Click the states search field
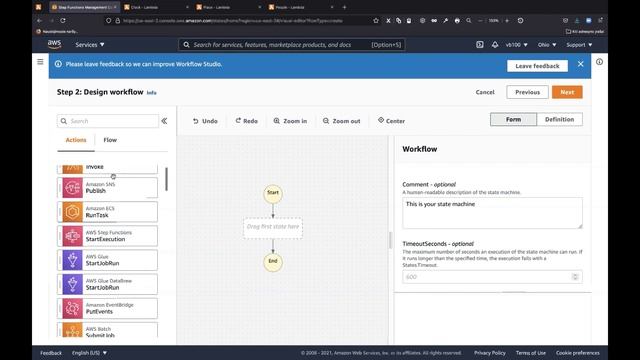Viewport: 640px width, 360px height. coord(108,121)
